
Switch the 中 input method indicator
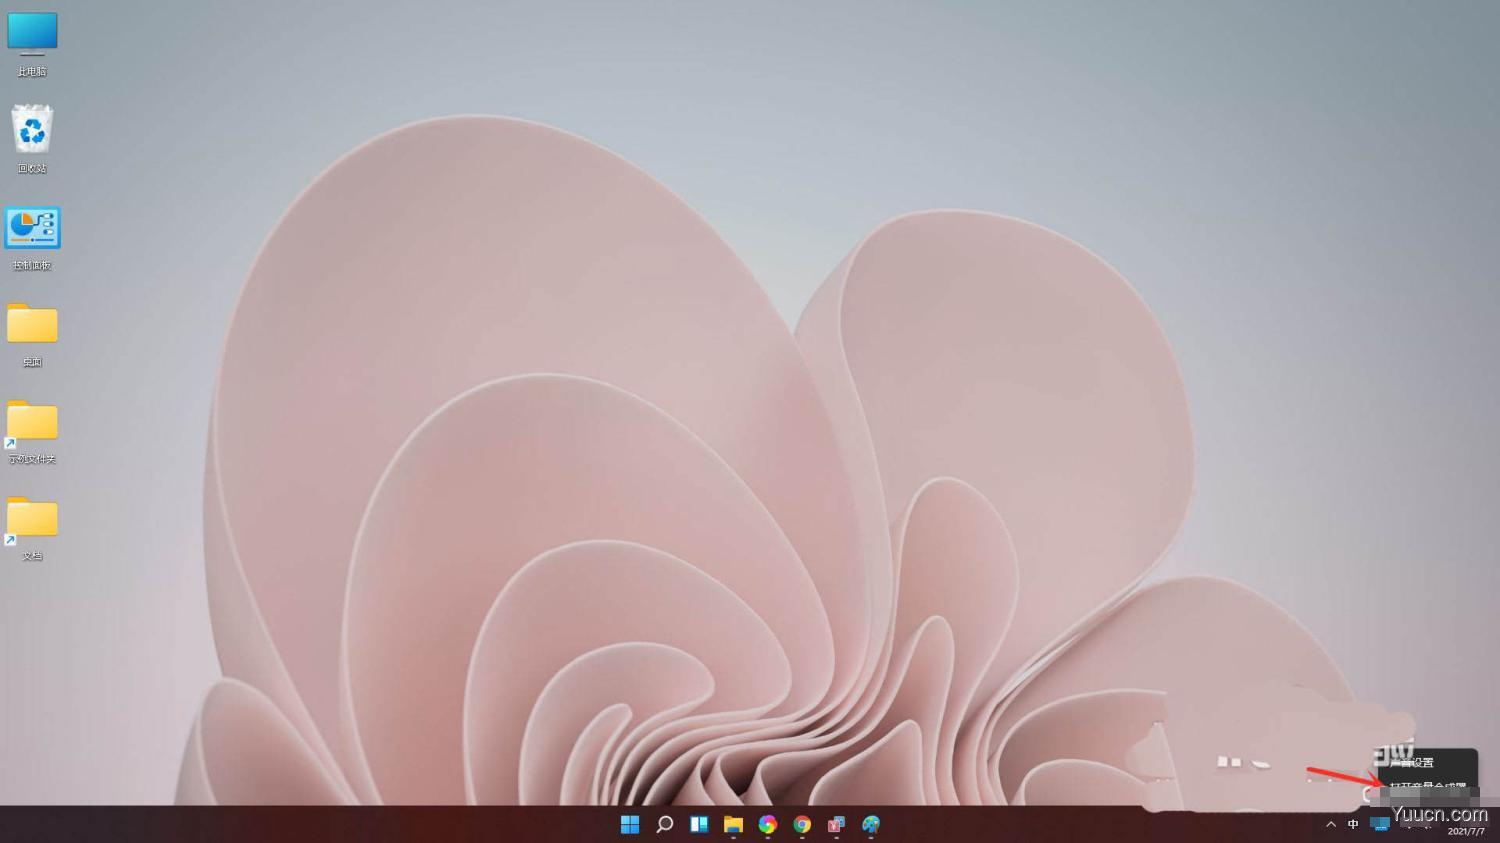click(1353, 824)
